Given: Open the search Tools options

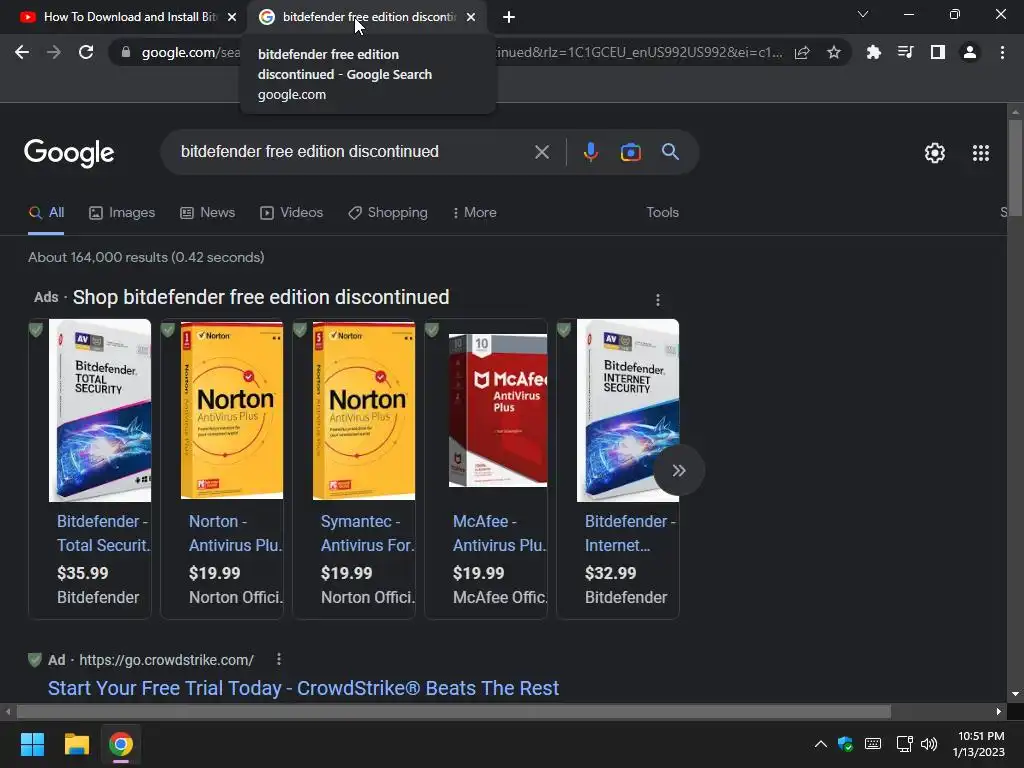Looking at the screenshot, I should pos(662,212).
